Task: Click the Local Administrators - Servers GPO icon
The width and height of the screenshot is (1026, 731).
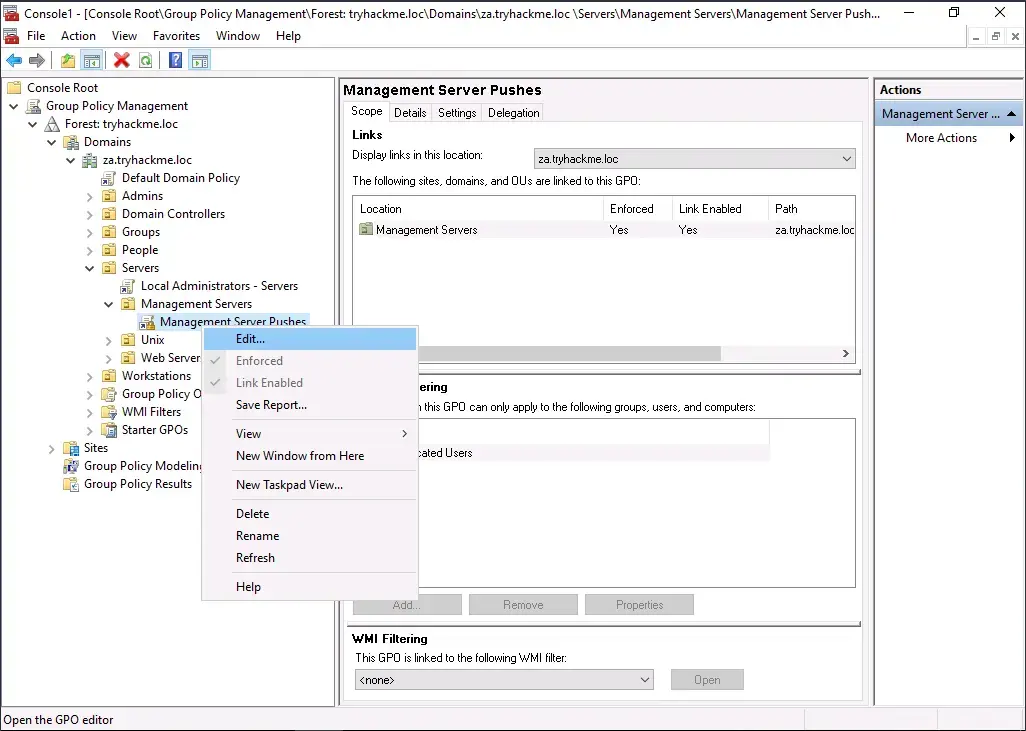Action: [128, 286]
